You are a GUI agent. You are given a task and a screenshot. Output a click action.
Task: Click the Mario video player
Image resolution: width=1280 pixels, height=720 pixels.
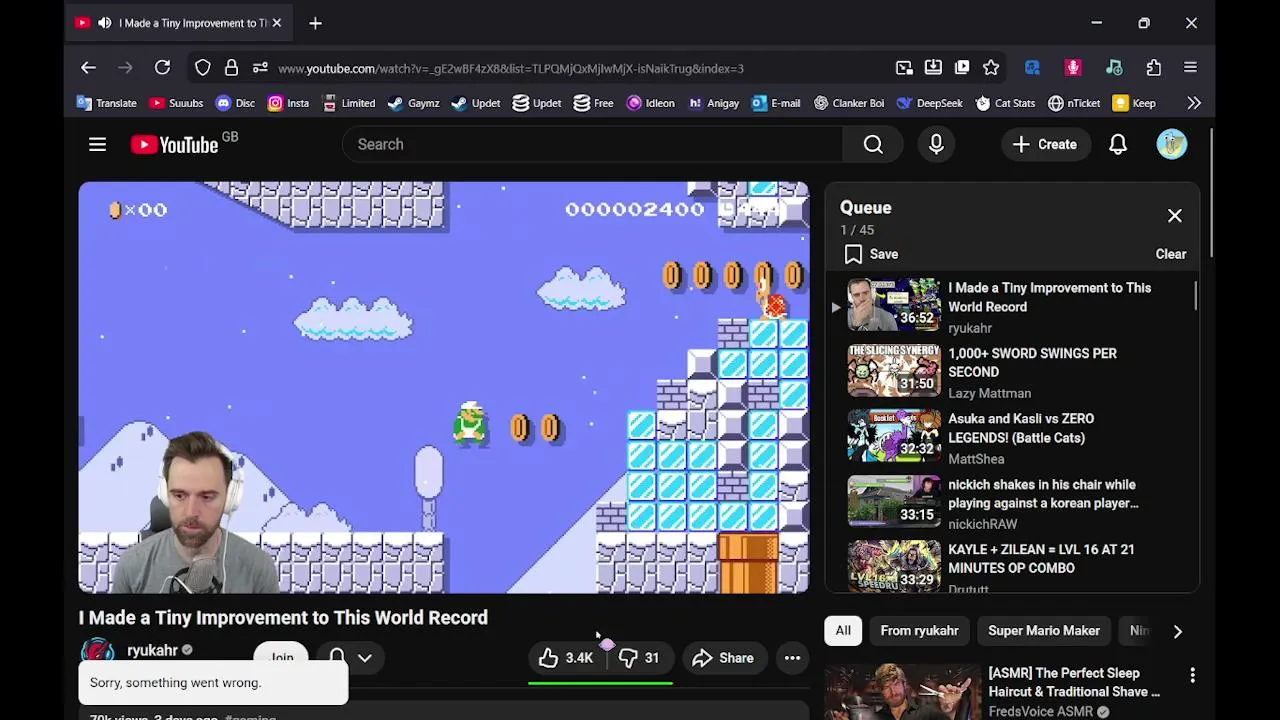pyautogui.click(x=444, y=388)
